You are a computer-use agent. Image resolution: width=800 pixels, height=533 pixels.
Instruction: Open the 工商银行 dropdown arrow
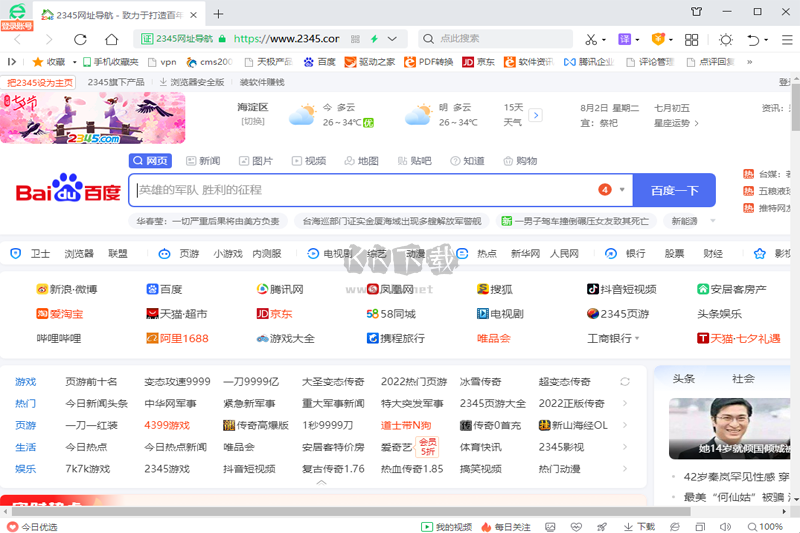[638, 339]
